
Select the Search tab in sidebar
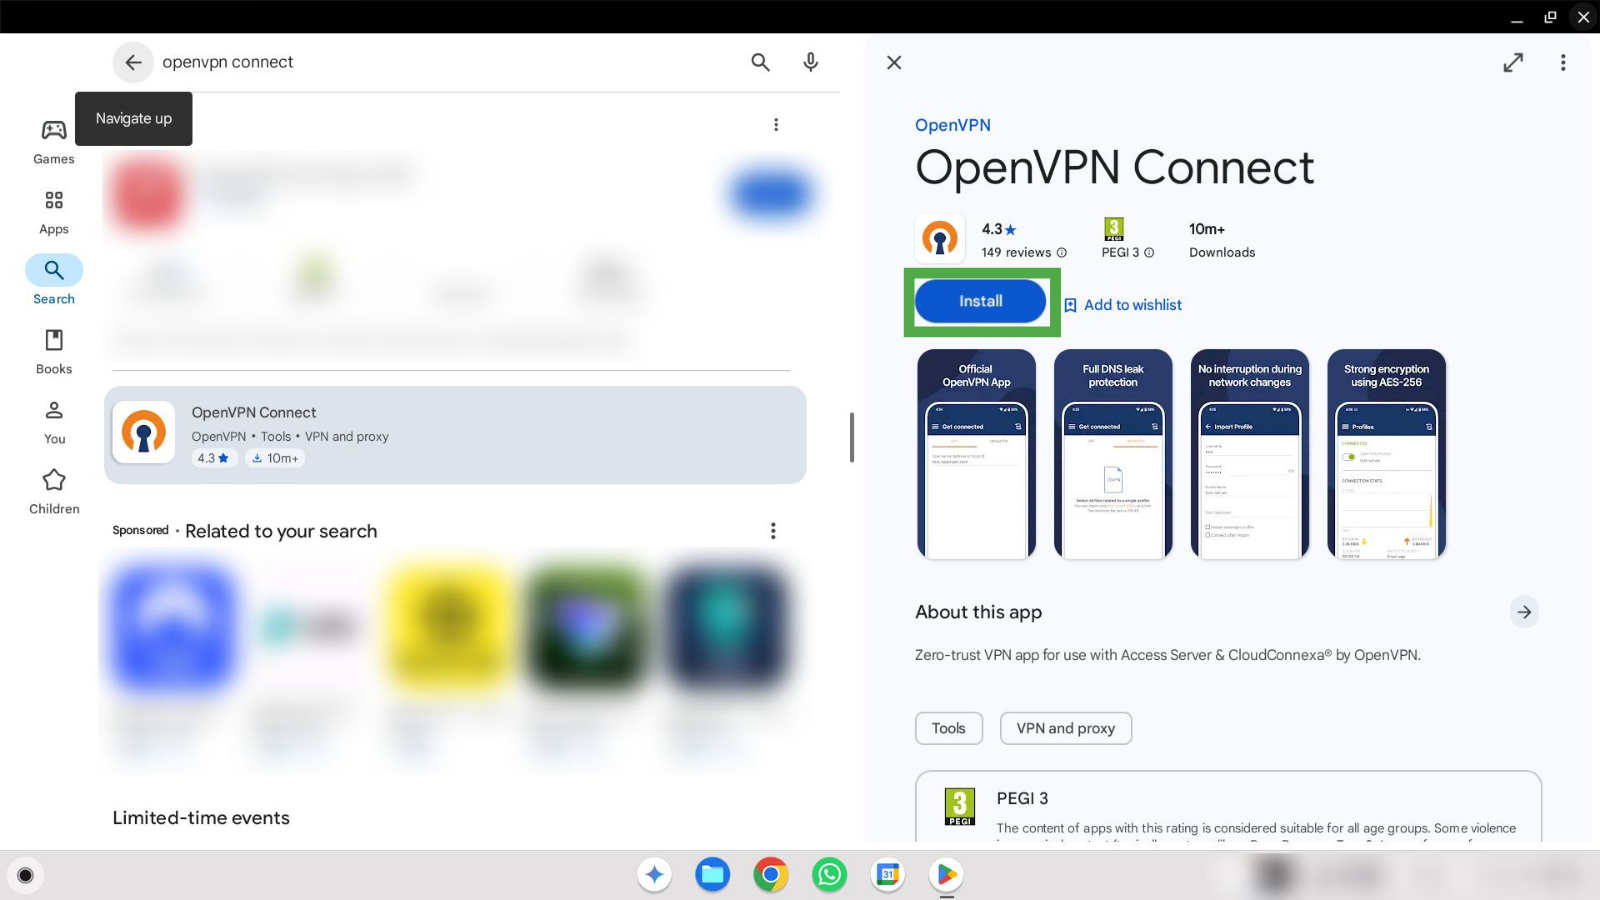(54, 281)
